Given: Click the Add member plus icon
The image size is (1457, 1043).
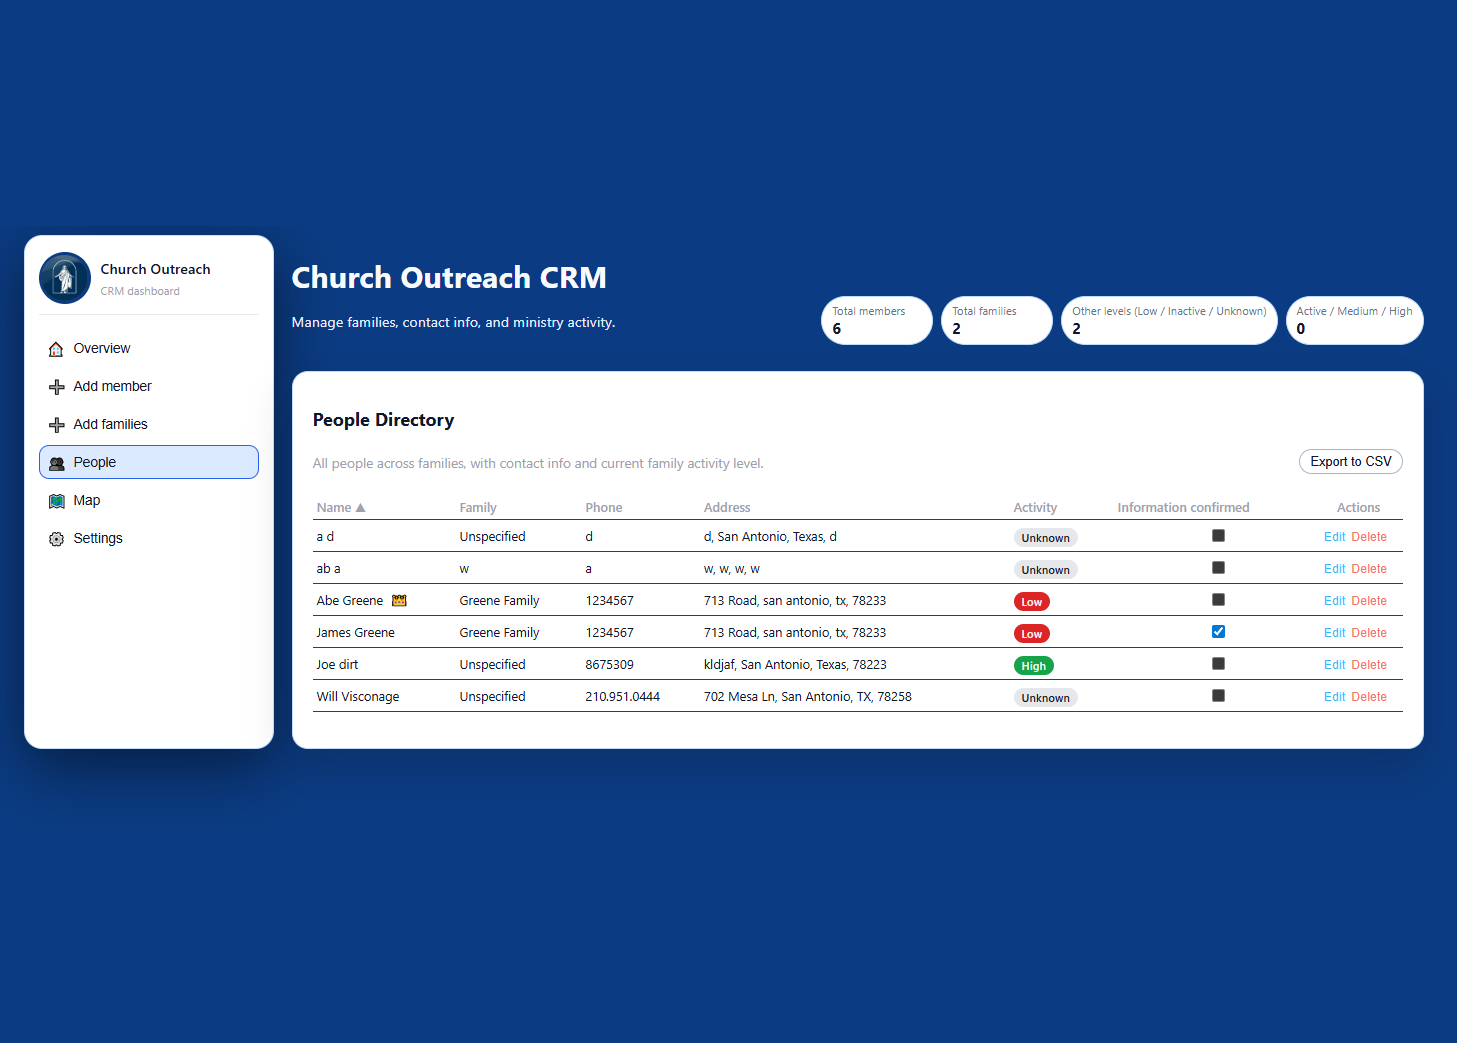Looking at the screenshot, I should (x=56, y=386).
